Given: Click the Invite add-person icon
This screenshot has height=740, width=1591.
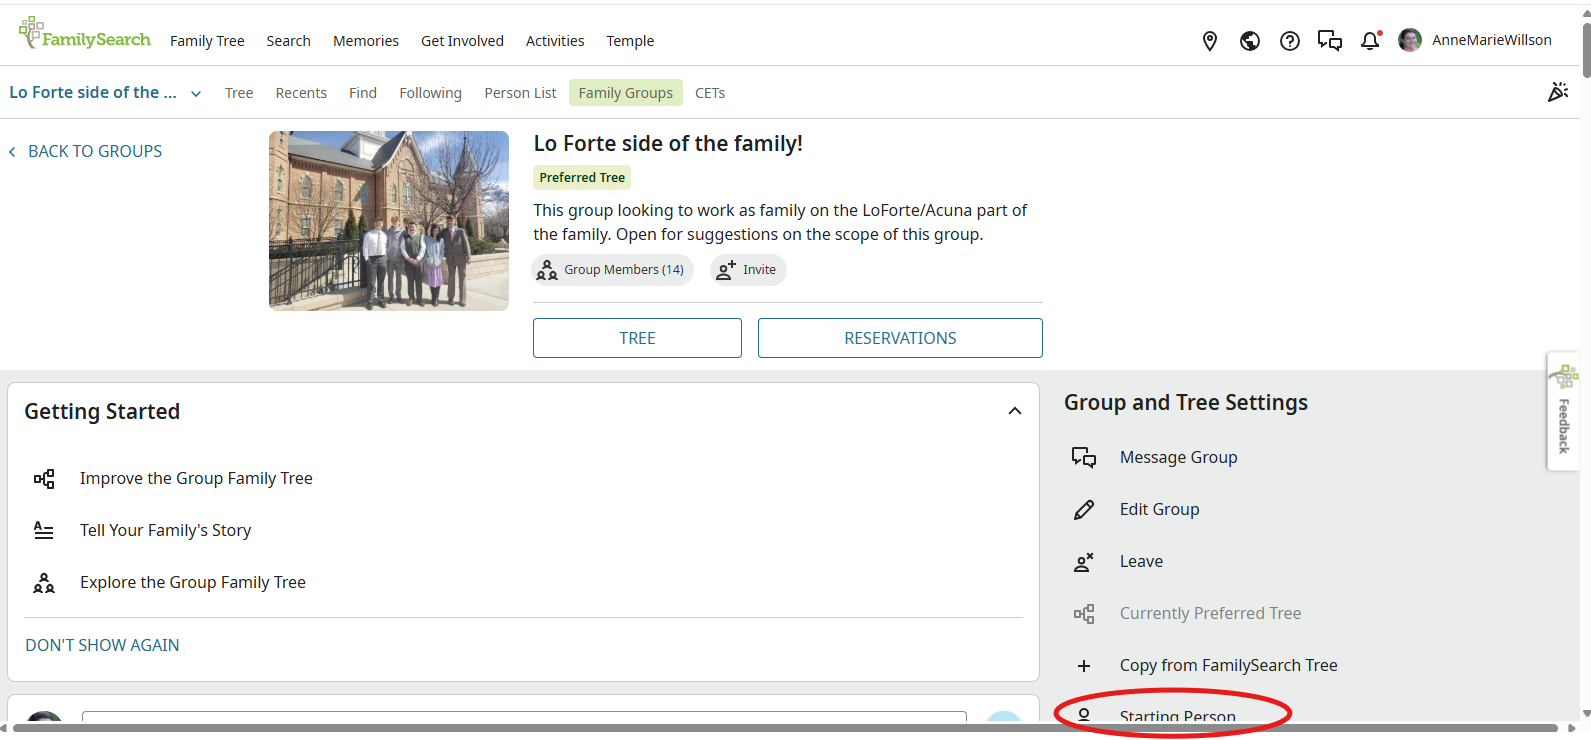Looking at the screenshot, I should [x=726, y=270].
